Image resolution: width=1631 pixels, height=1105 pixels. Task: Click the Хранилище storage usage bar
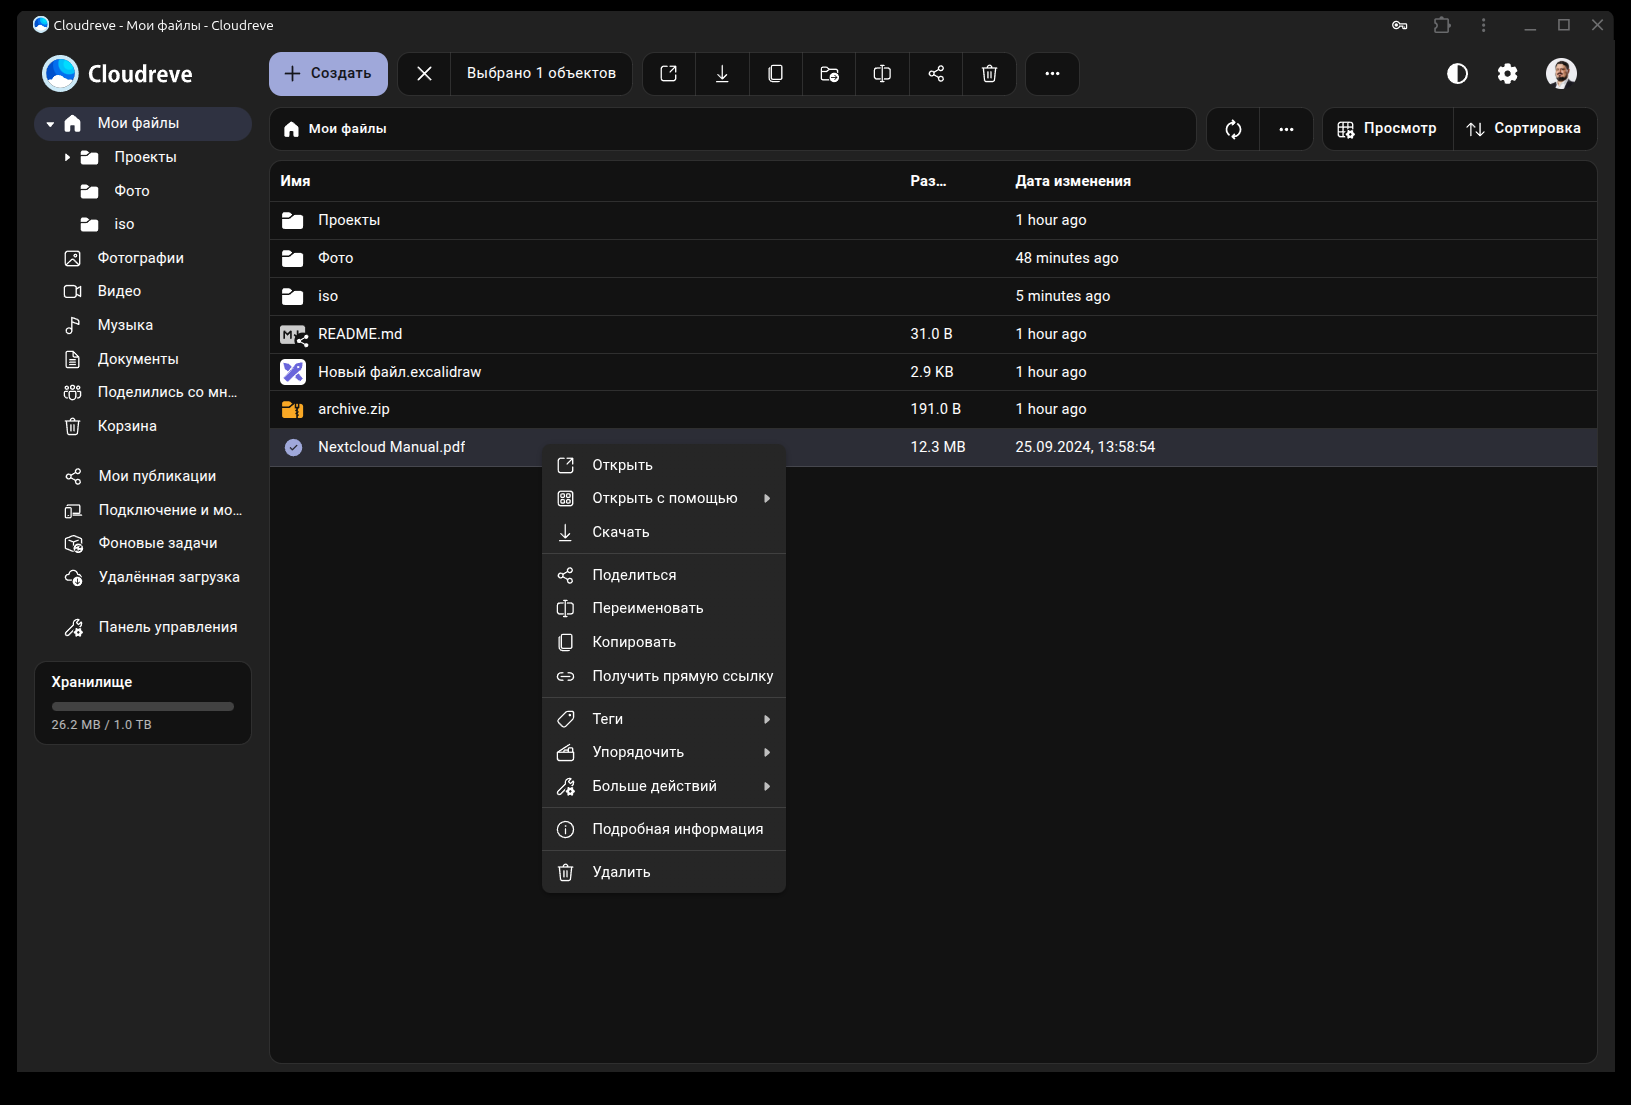[x=142, y=706]
